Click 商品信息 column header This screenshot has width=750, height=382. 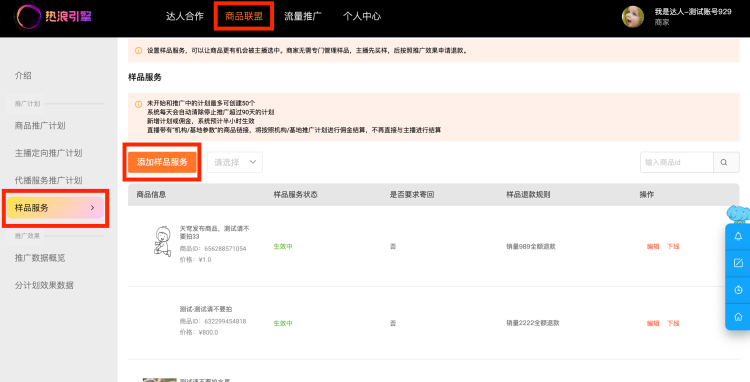click(151, 195)
